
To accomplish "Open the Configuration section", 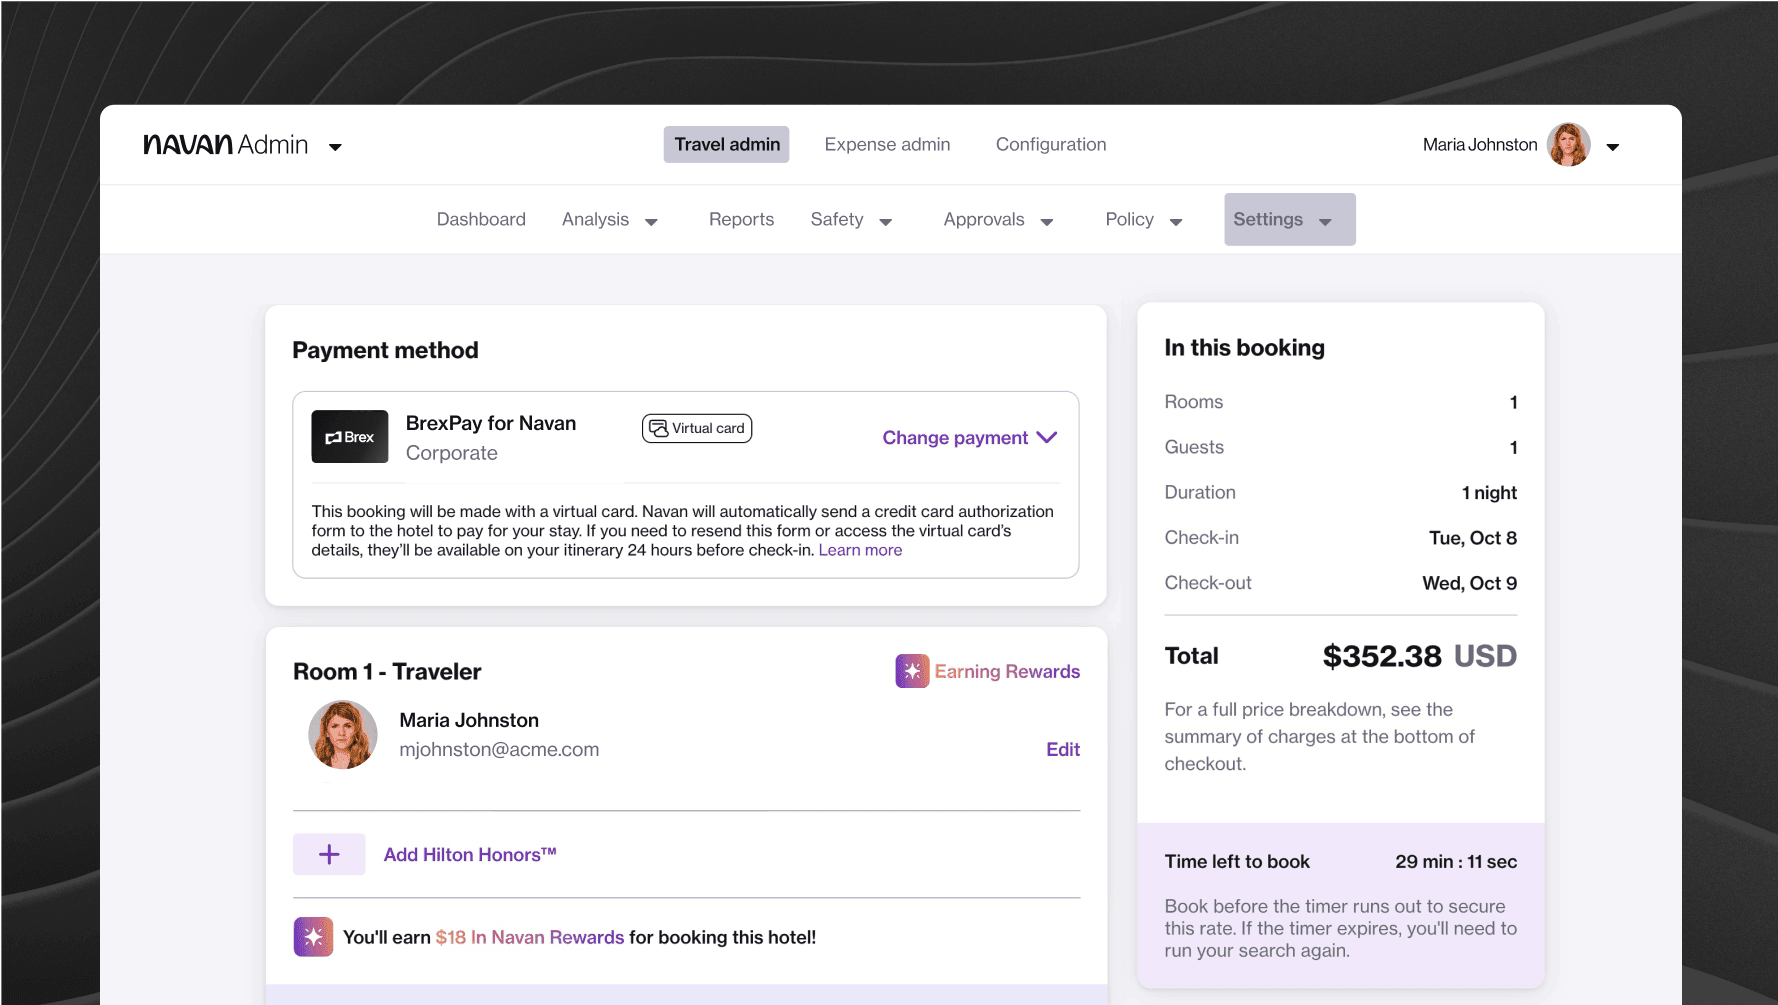I will pos(1050,144).
